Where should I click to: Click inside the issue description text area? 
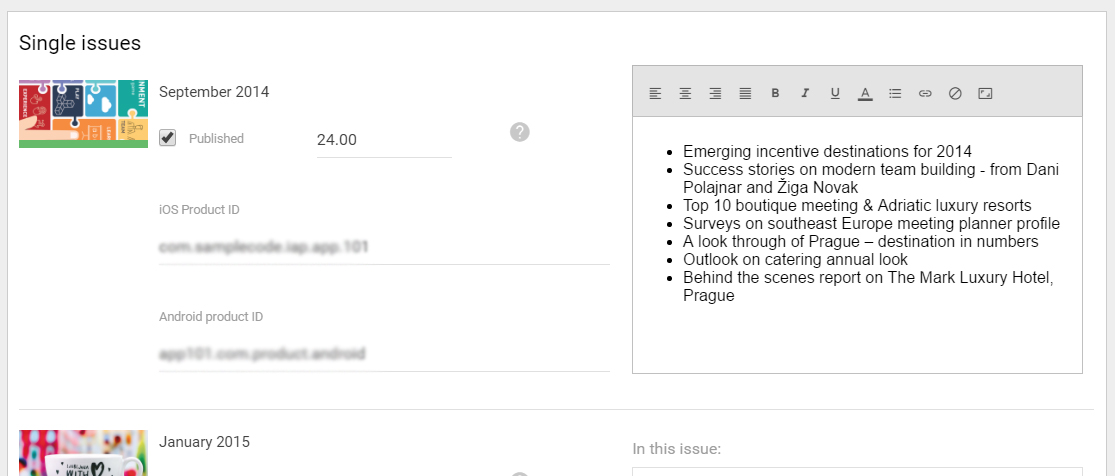pos(857,245)
